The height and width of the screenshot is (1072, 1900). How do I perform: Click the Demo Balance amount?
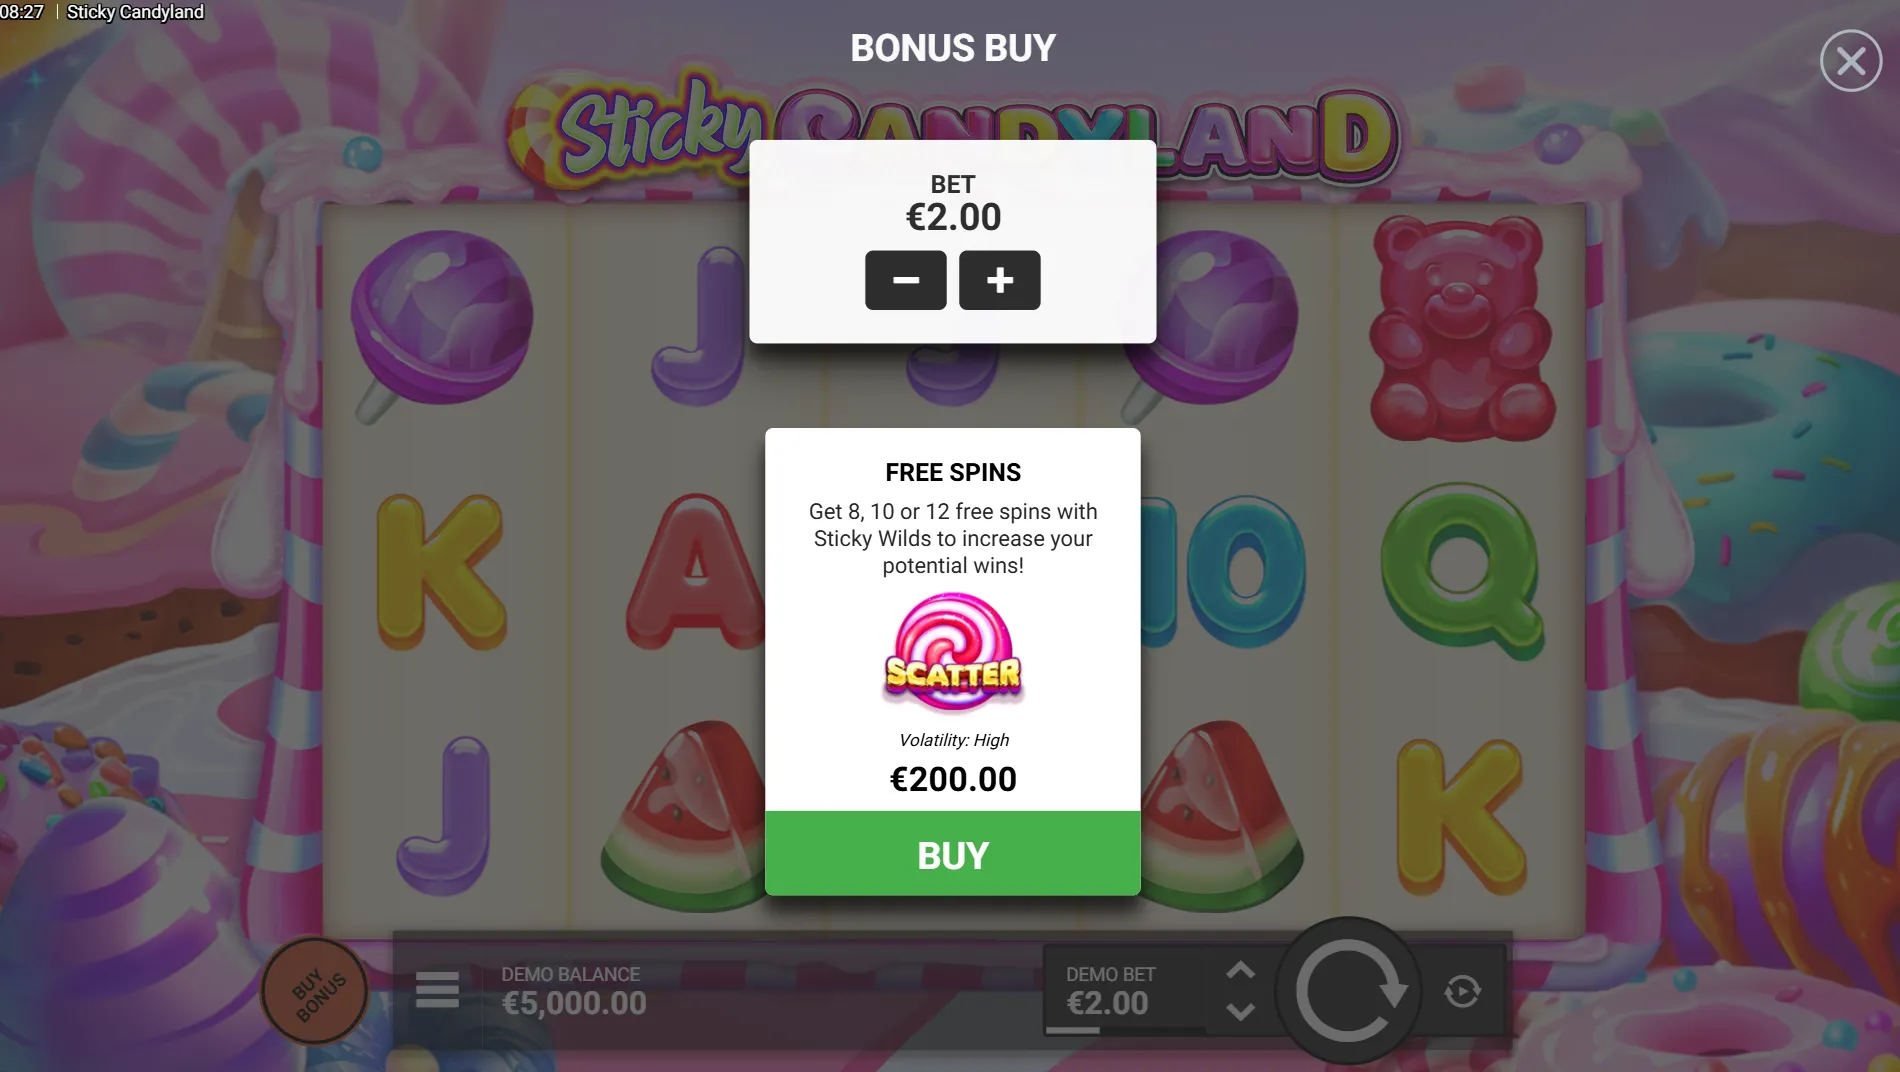[574, 1003]
